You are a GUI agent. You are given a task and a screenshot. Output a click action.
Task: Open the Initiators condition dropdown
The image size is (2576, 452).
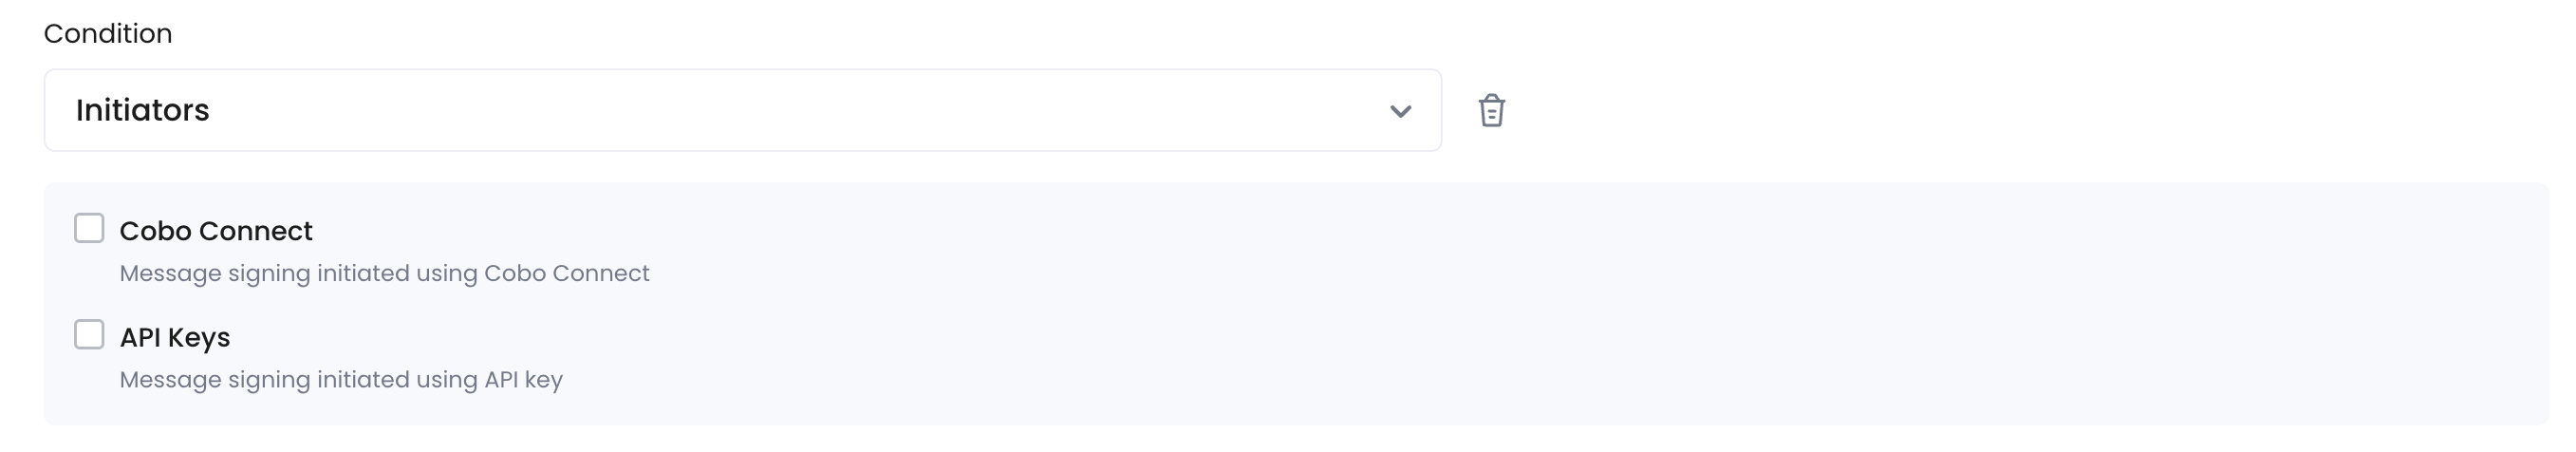[x=742, y=110]
